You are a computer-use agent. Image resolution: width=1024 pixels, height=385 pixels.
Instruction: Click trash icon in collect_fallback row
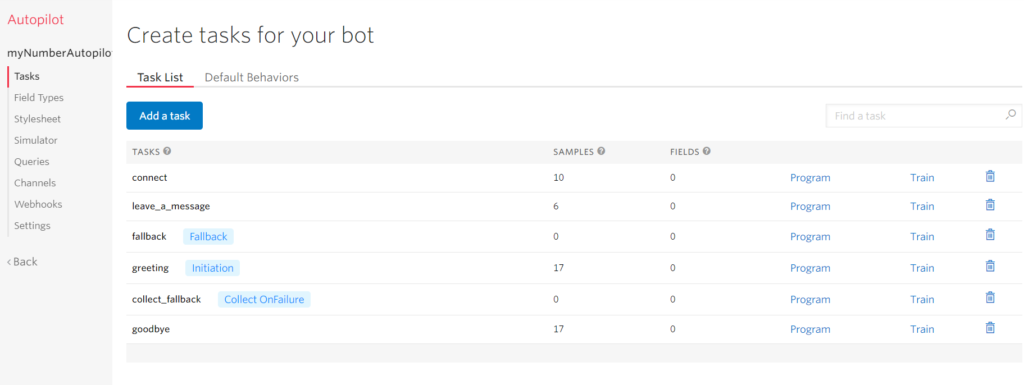(989, 298)
